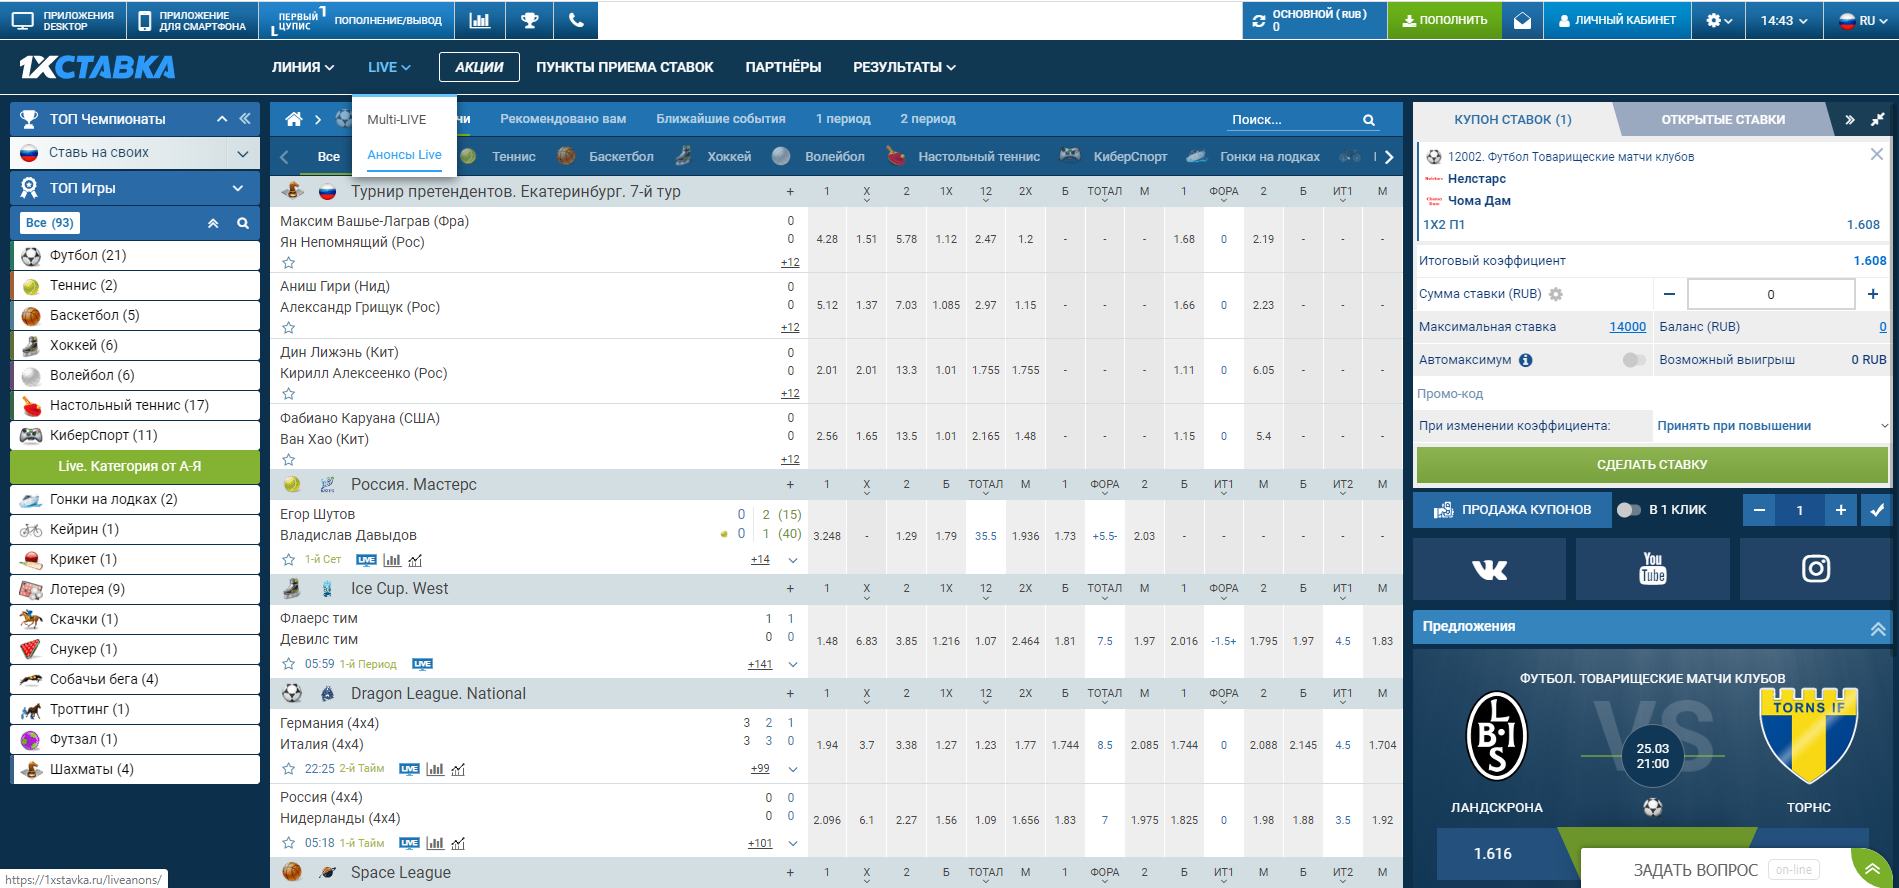Open the Instagram page icon
The width and height of the screenshot is (1899, 888).
pos(1815,569)
